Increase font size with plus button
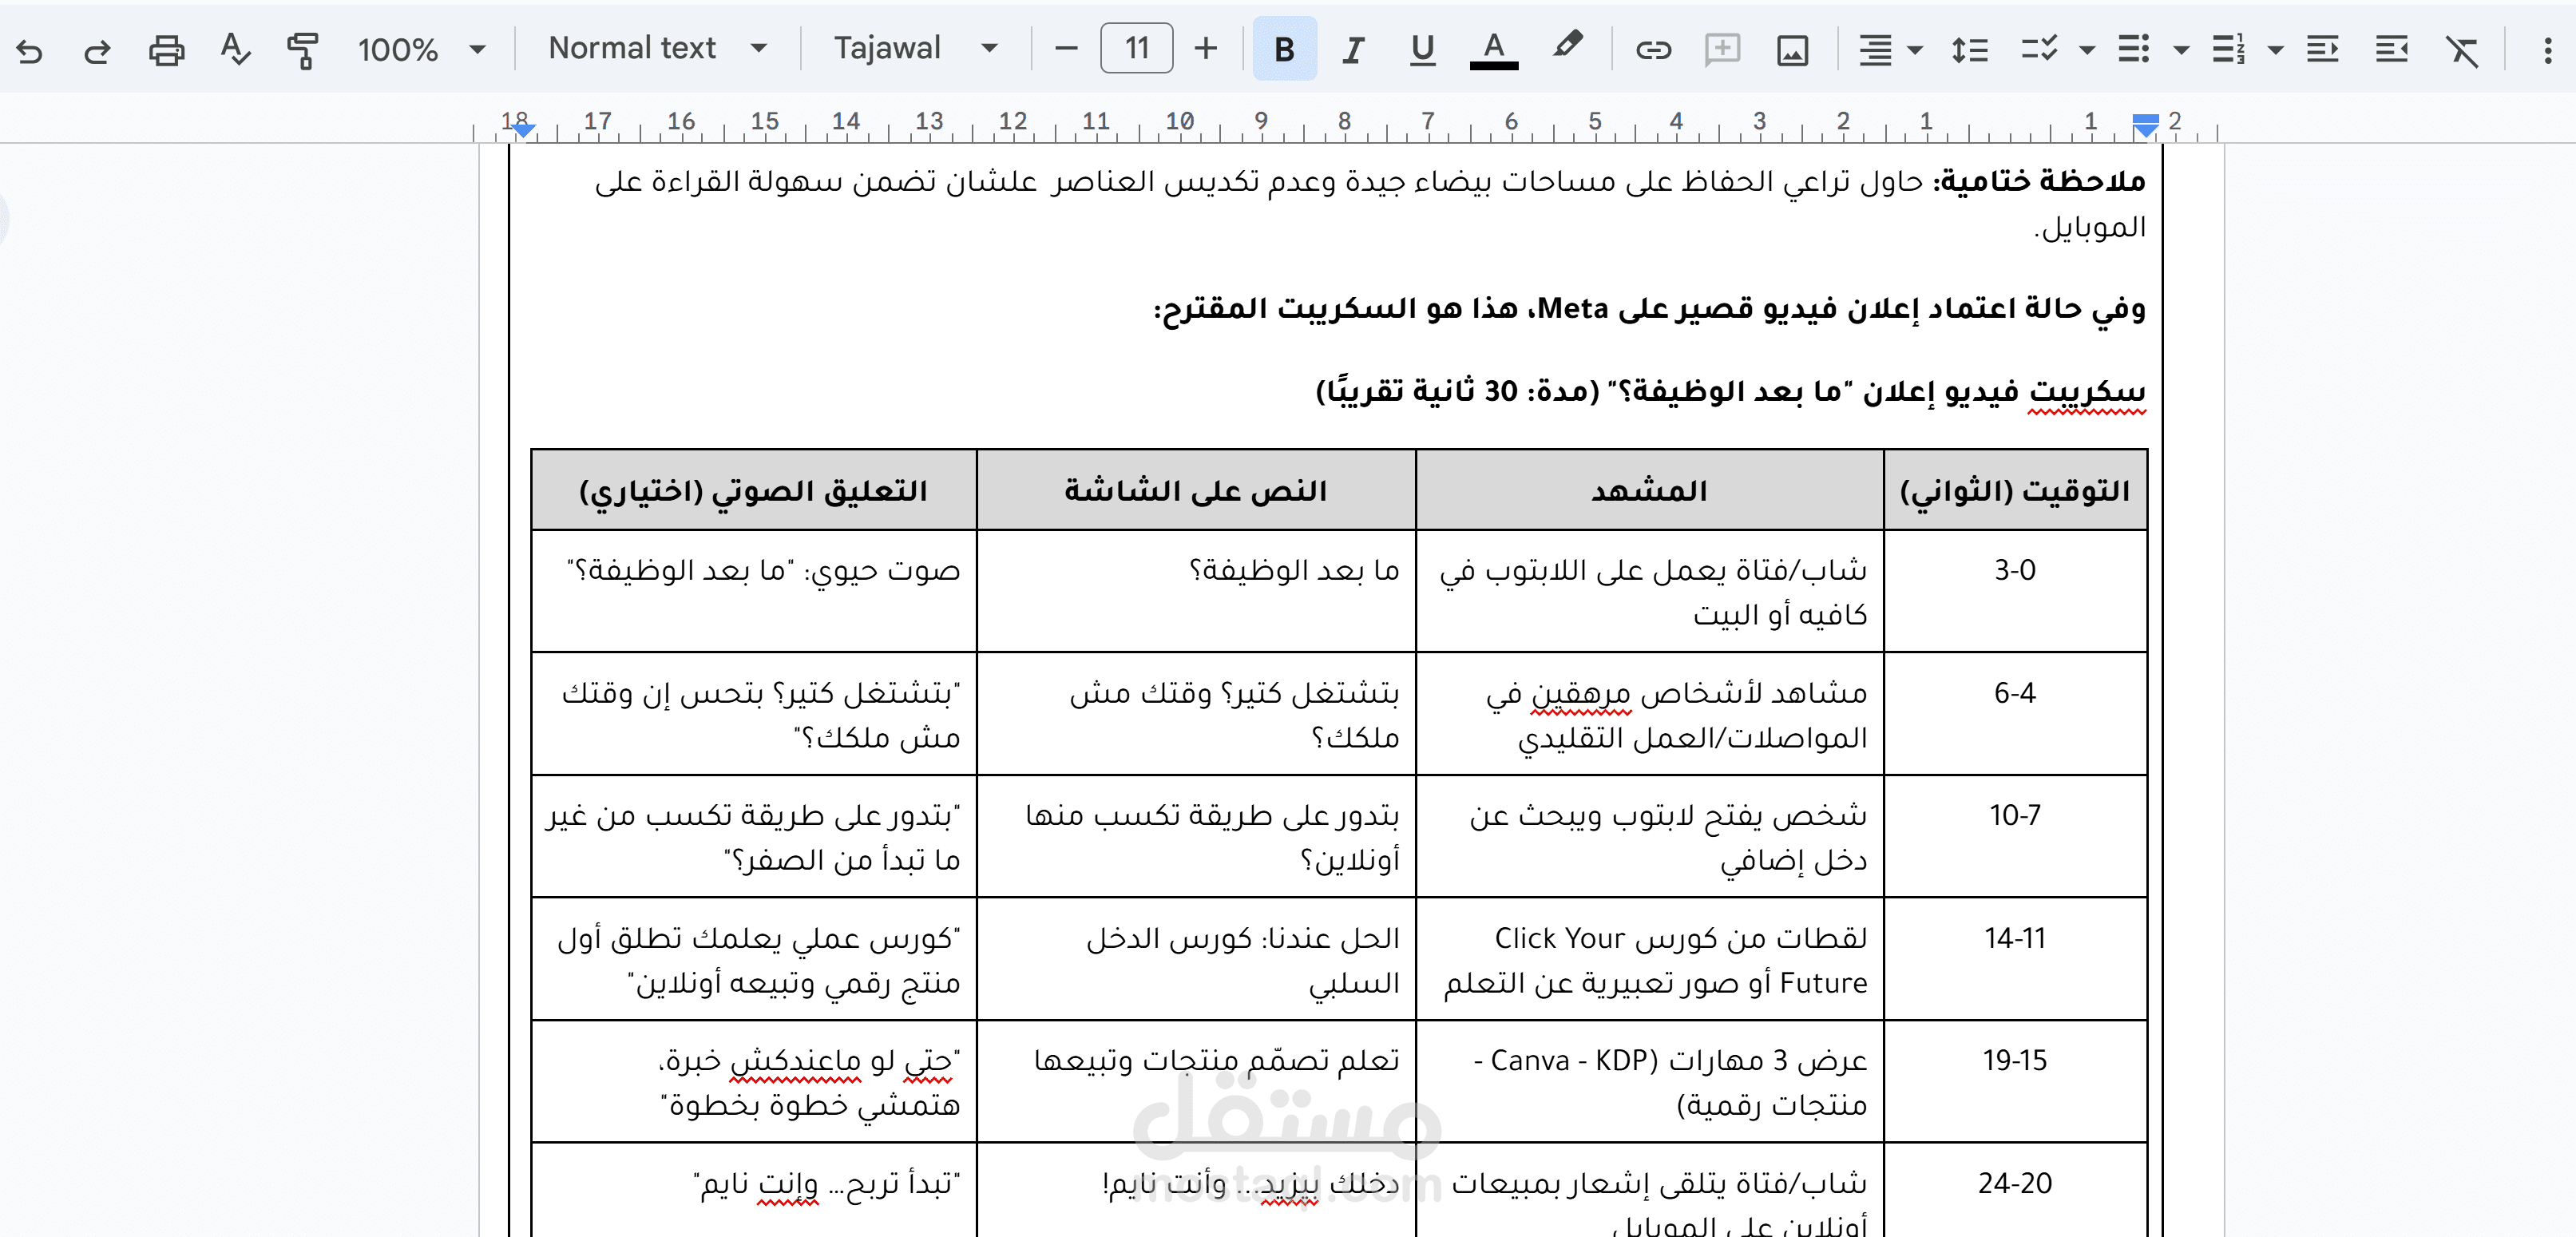The width and height of the screenshot is (2576, 1237). click(1206, 48)
